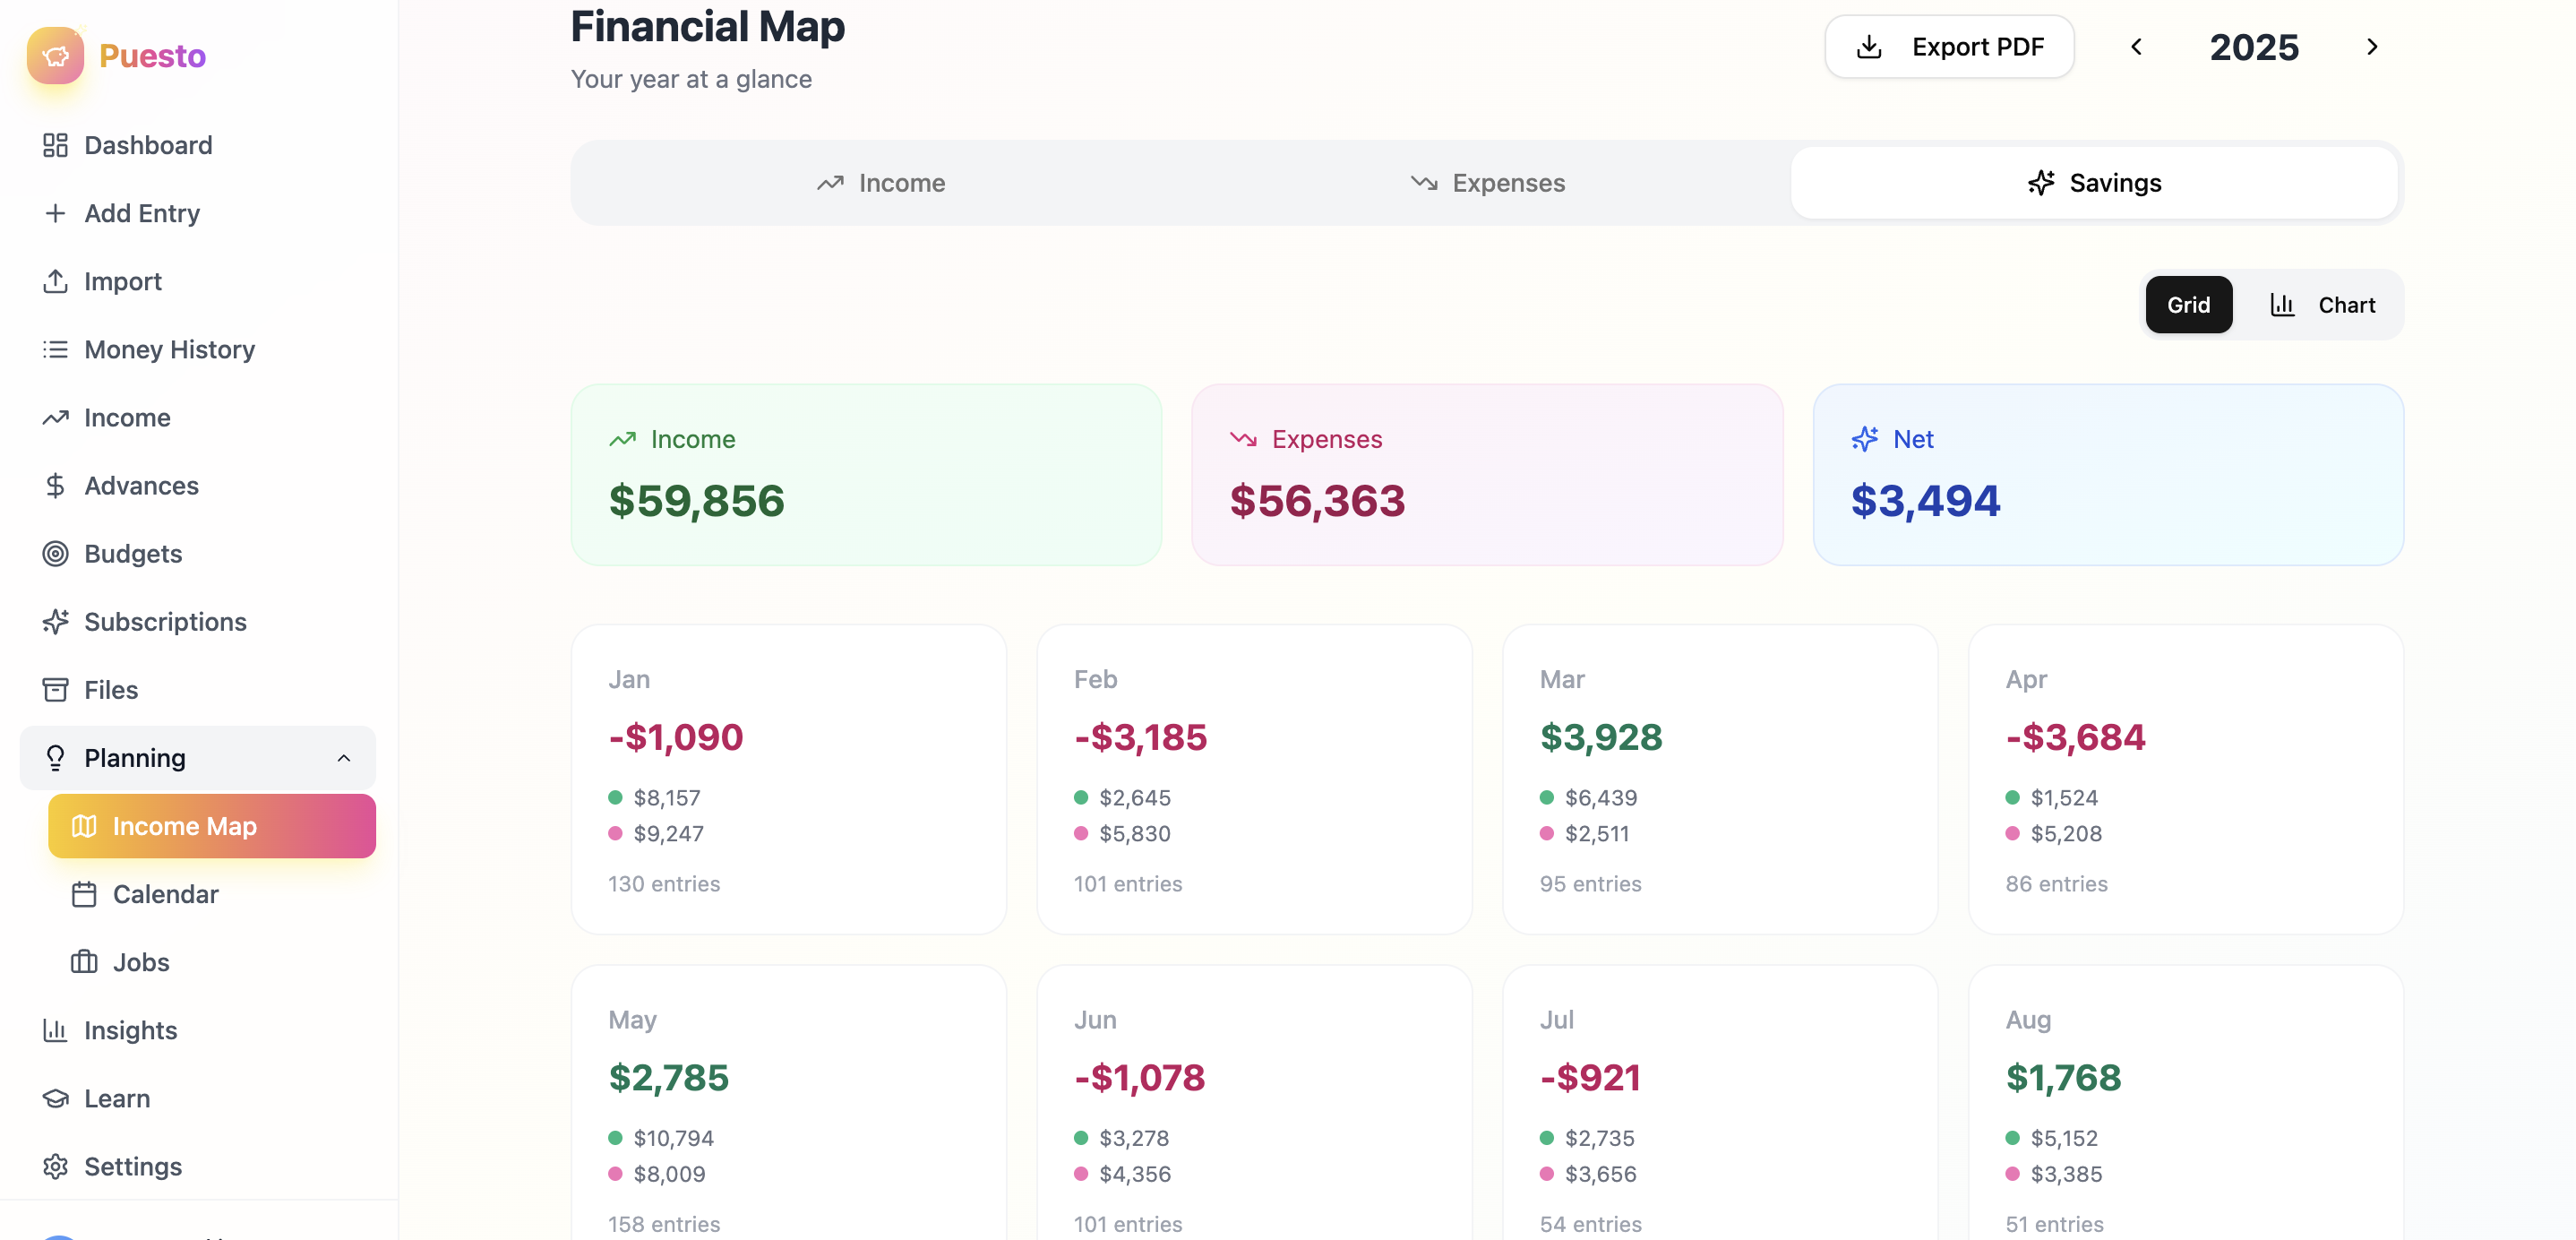Open the Import tool

point(122,281)
